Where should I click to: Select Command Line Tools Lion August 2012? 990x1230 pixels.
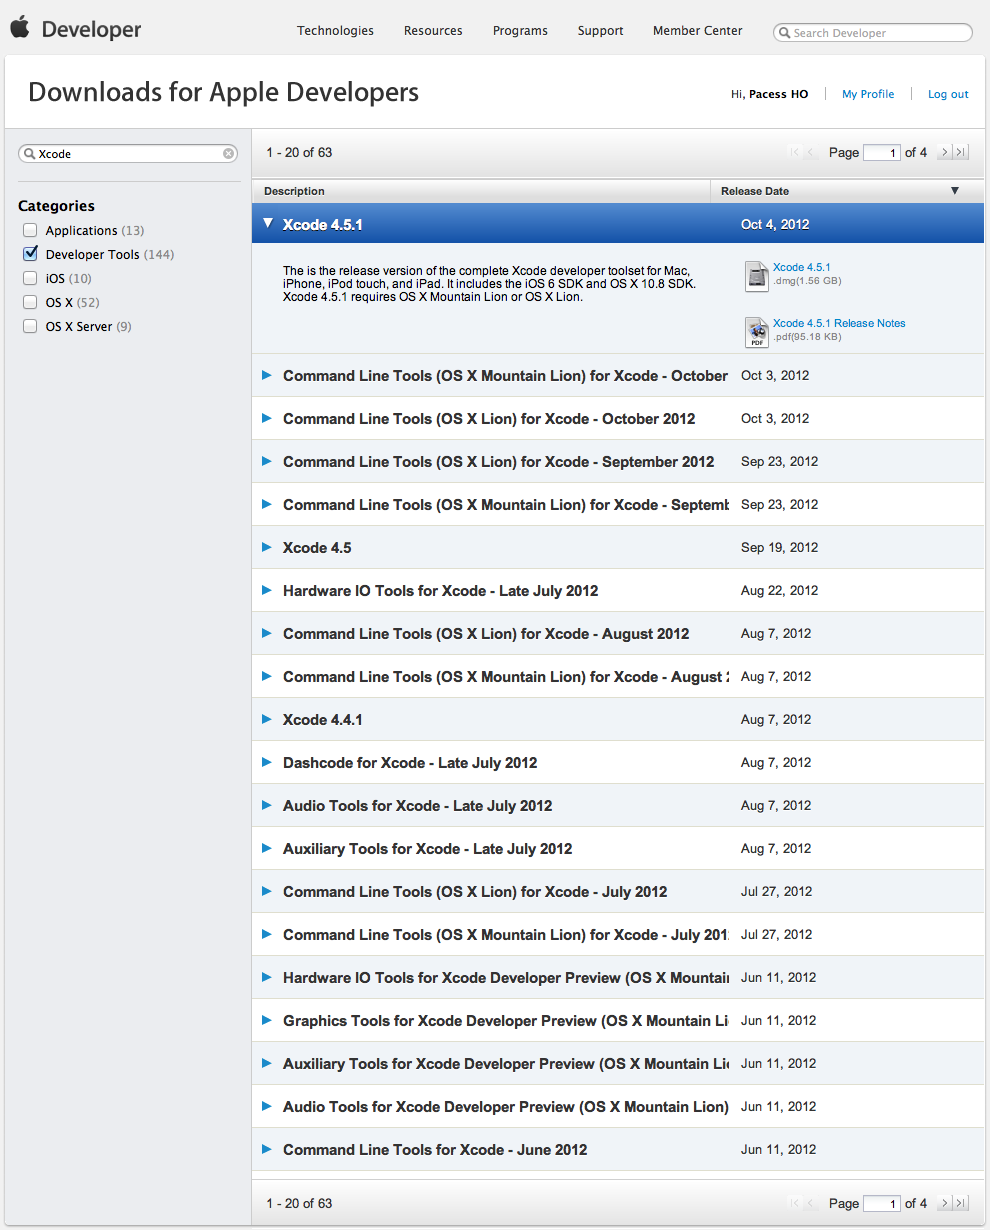618,633
